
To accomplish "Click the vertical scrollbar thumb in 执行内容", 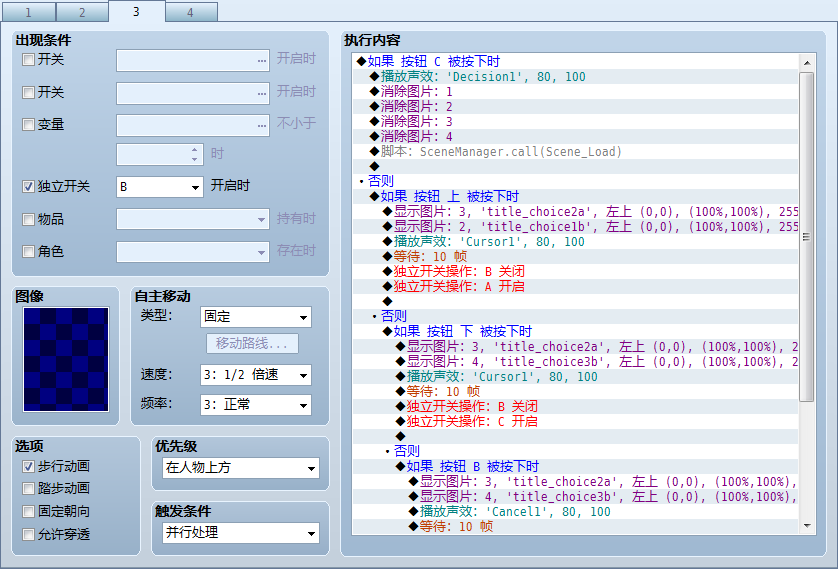I will 806,237.
